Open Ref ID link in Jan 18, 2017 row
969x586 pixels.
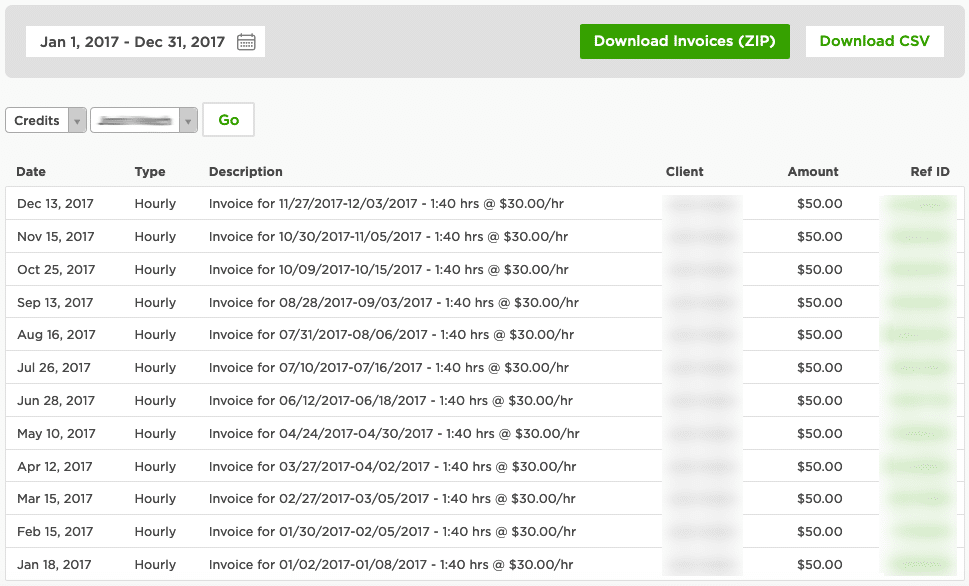919,564
